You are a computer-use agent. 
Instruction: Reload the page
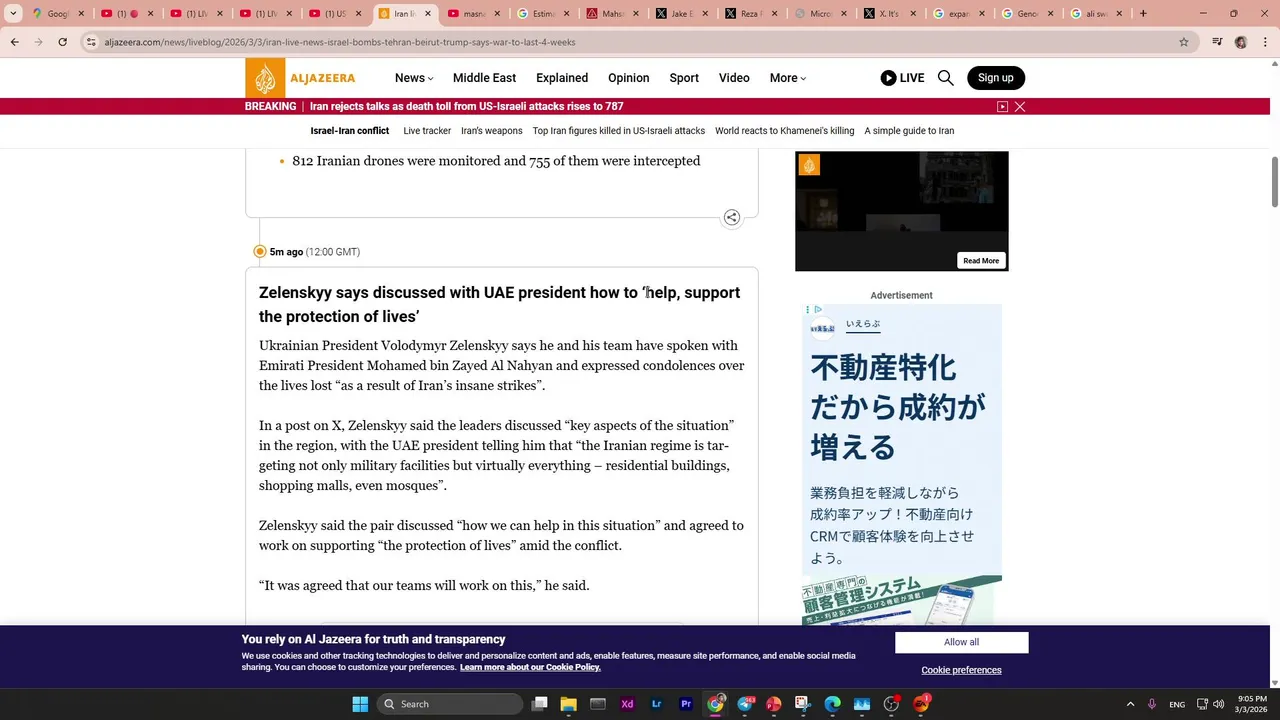[x=62, y=42]
